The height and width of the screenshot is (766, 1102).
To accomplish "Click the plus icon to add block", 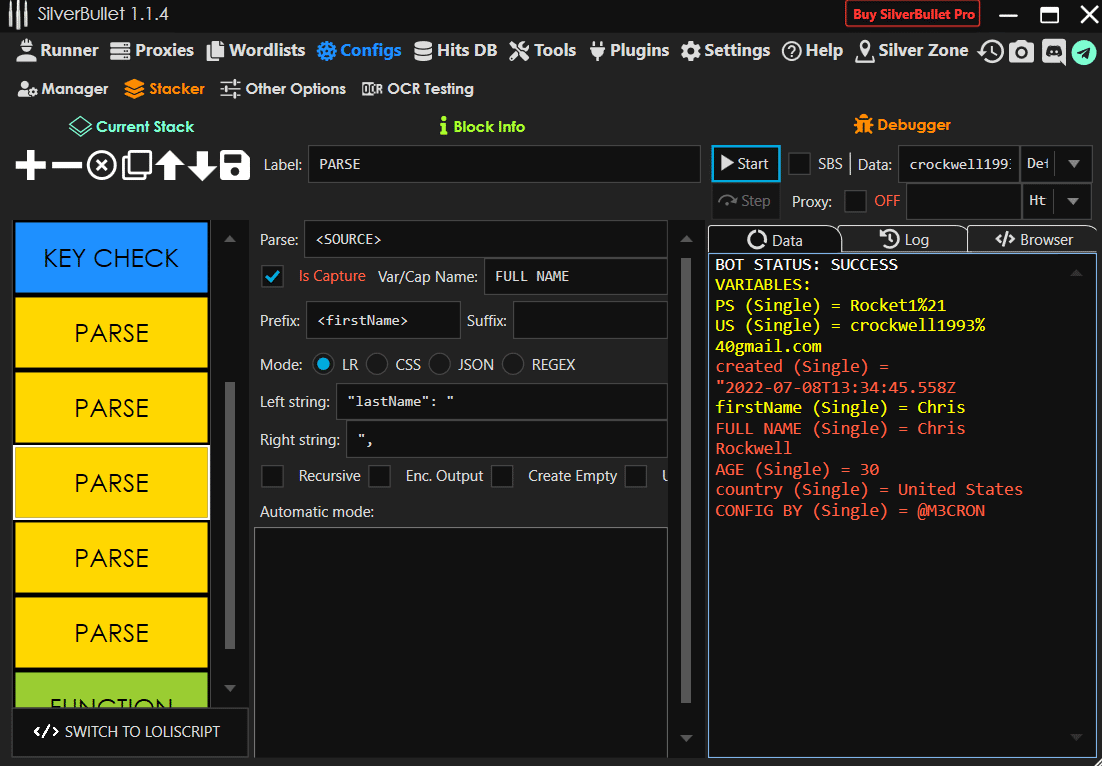I will [31, 165].
